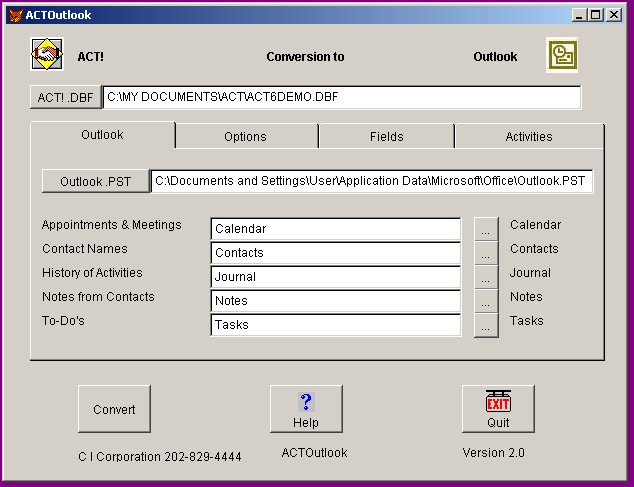The height and width of the screenshot is (487, 634).
Task: Click the 'Appointments & Meetings' label
Action: [112, 225]
